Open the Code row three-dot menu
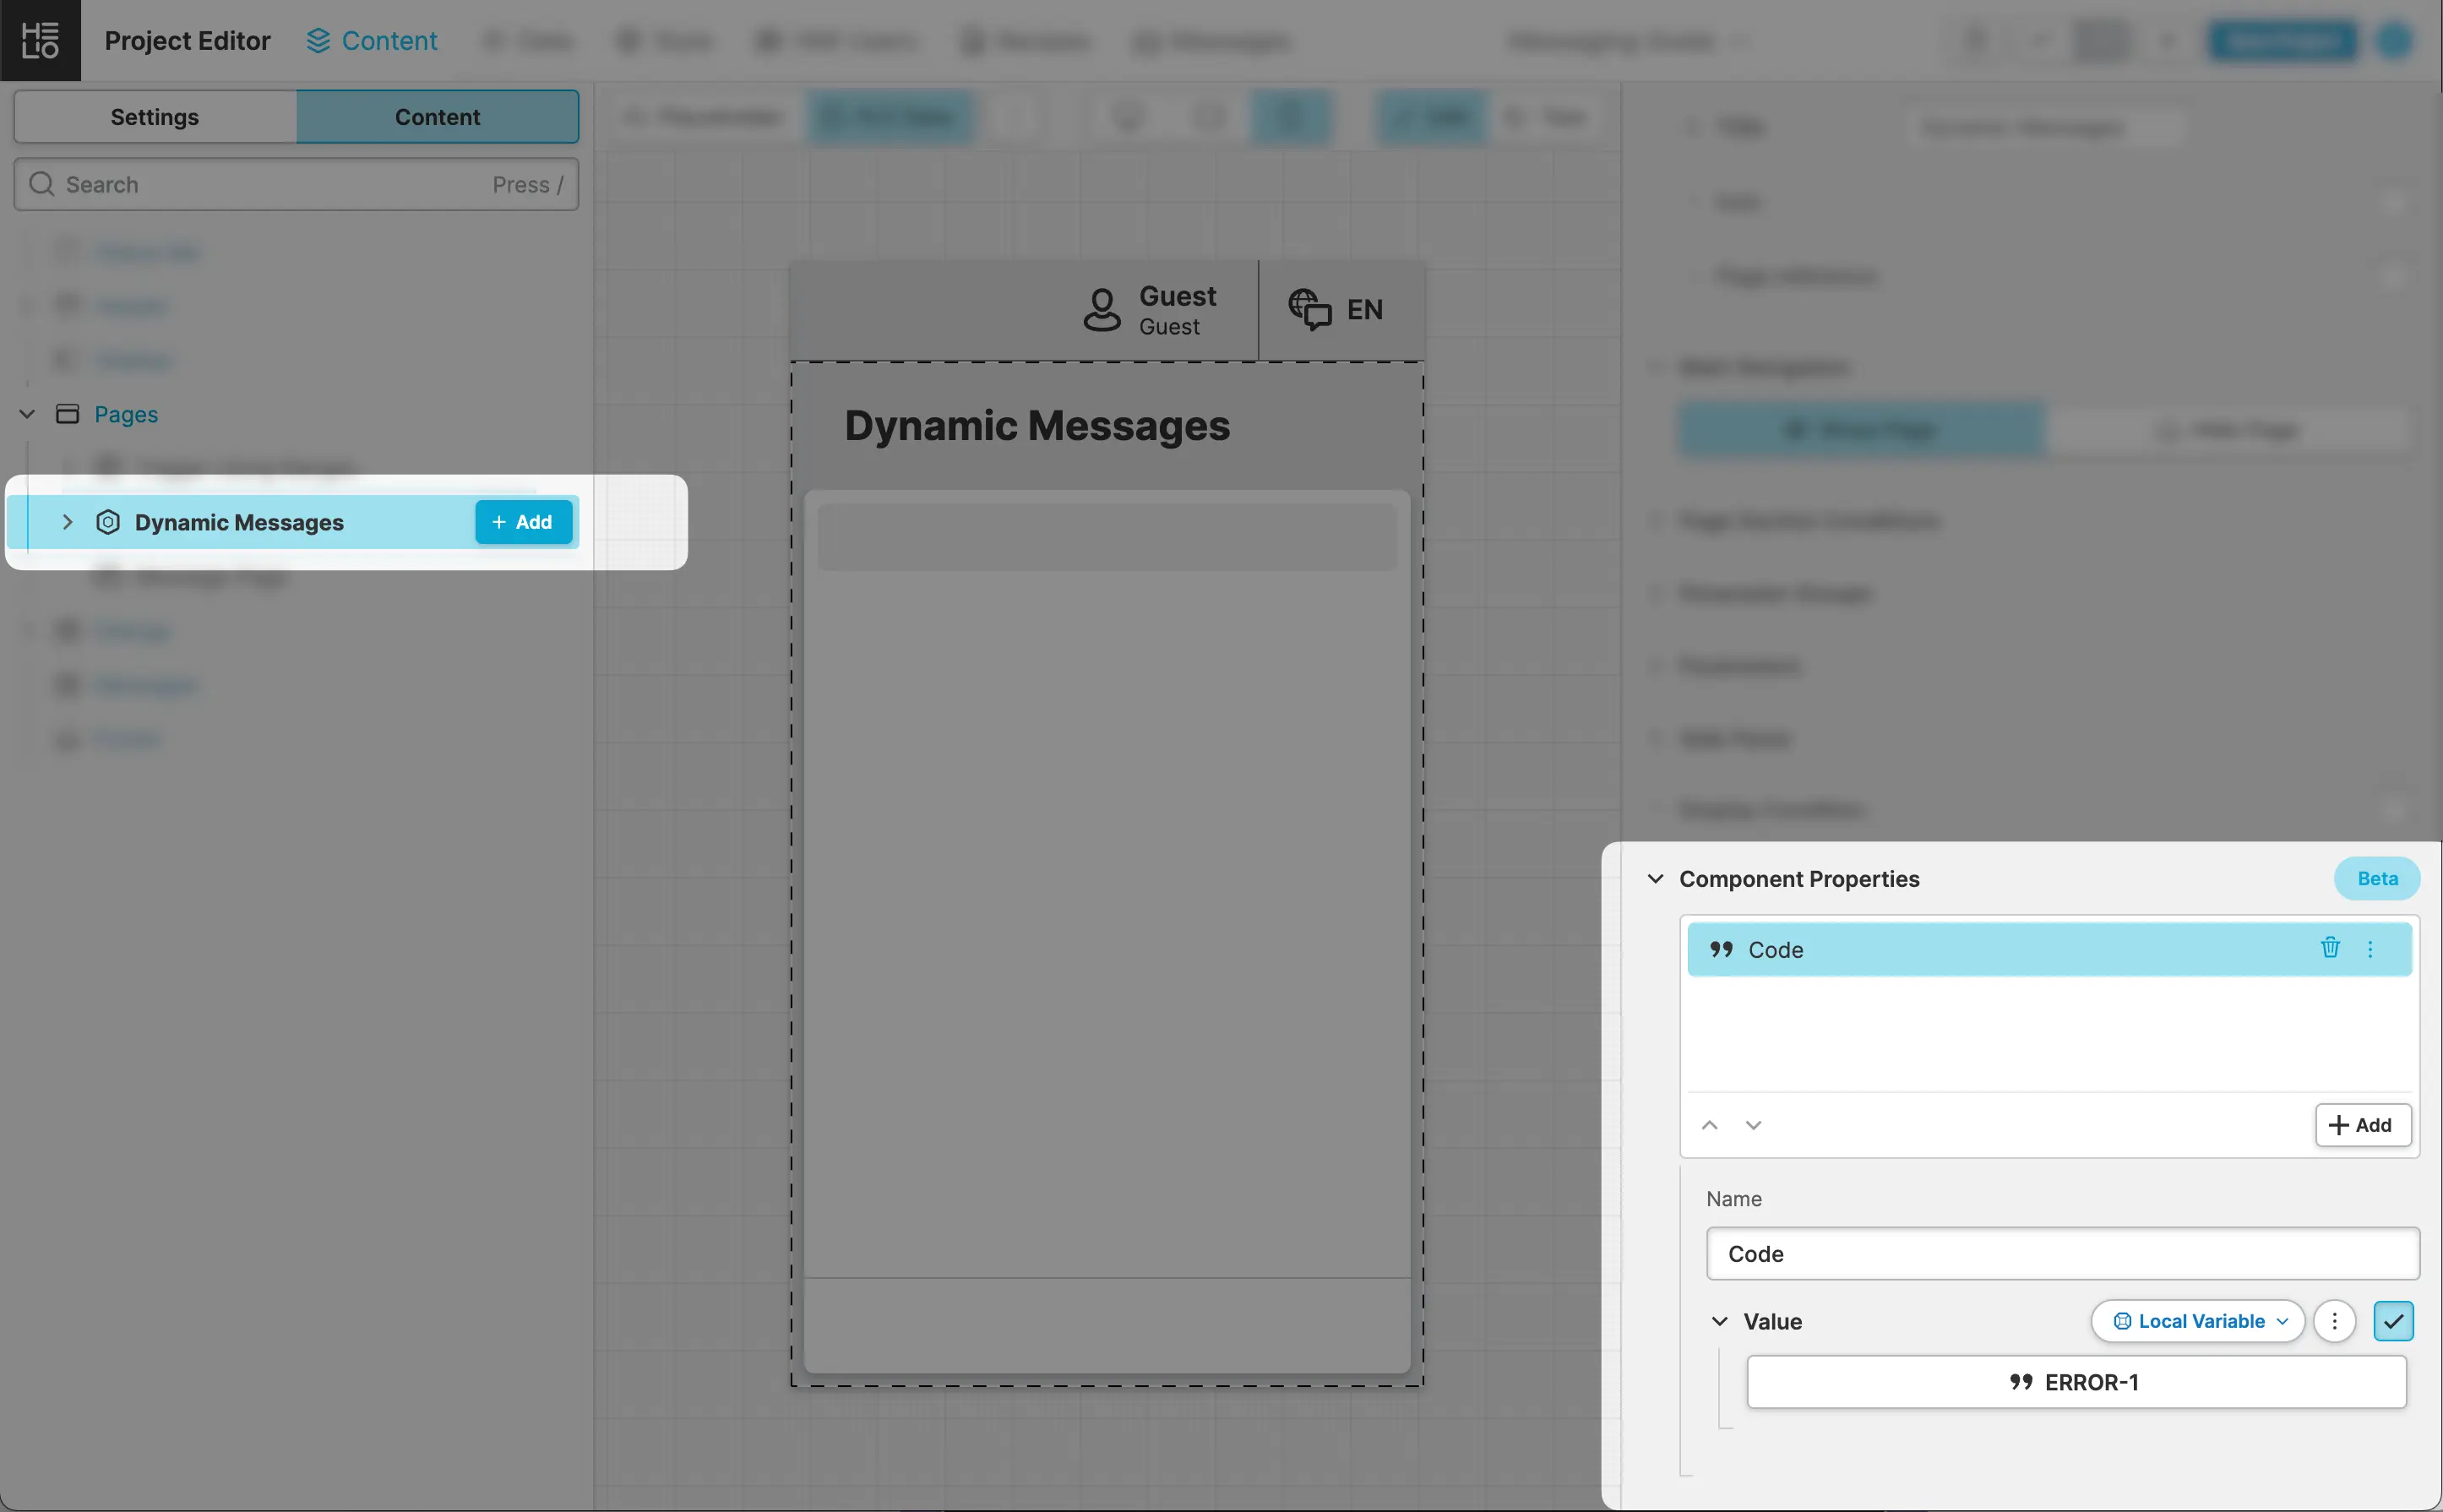Viewport: 2443px width, 1512px height. coord(2370,949)
